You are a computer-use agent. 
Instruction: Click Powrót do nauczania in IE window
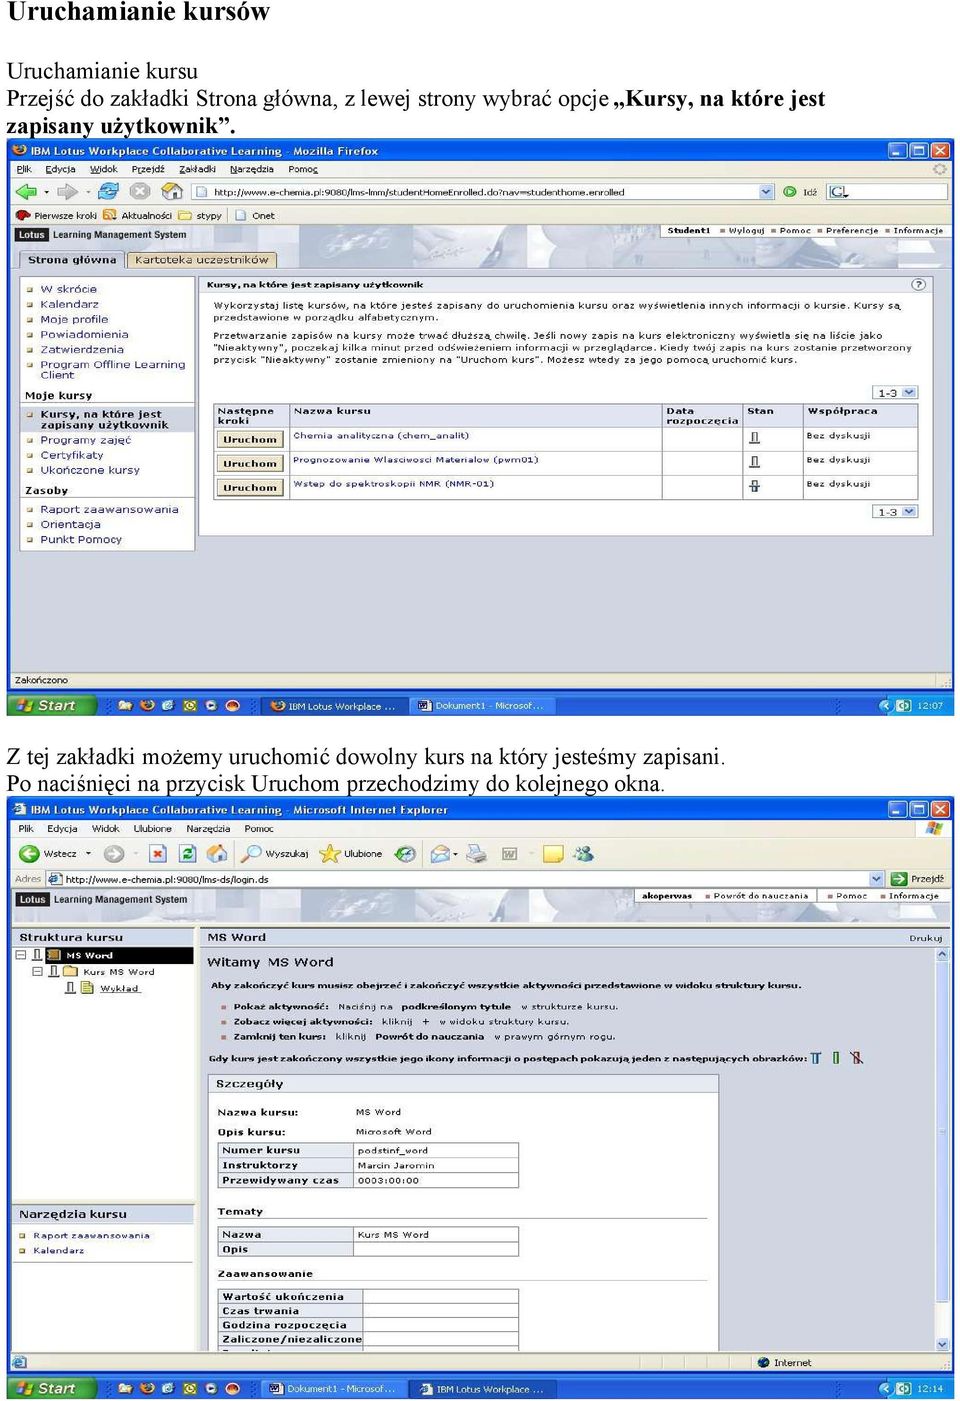[x=760, y=896]
